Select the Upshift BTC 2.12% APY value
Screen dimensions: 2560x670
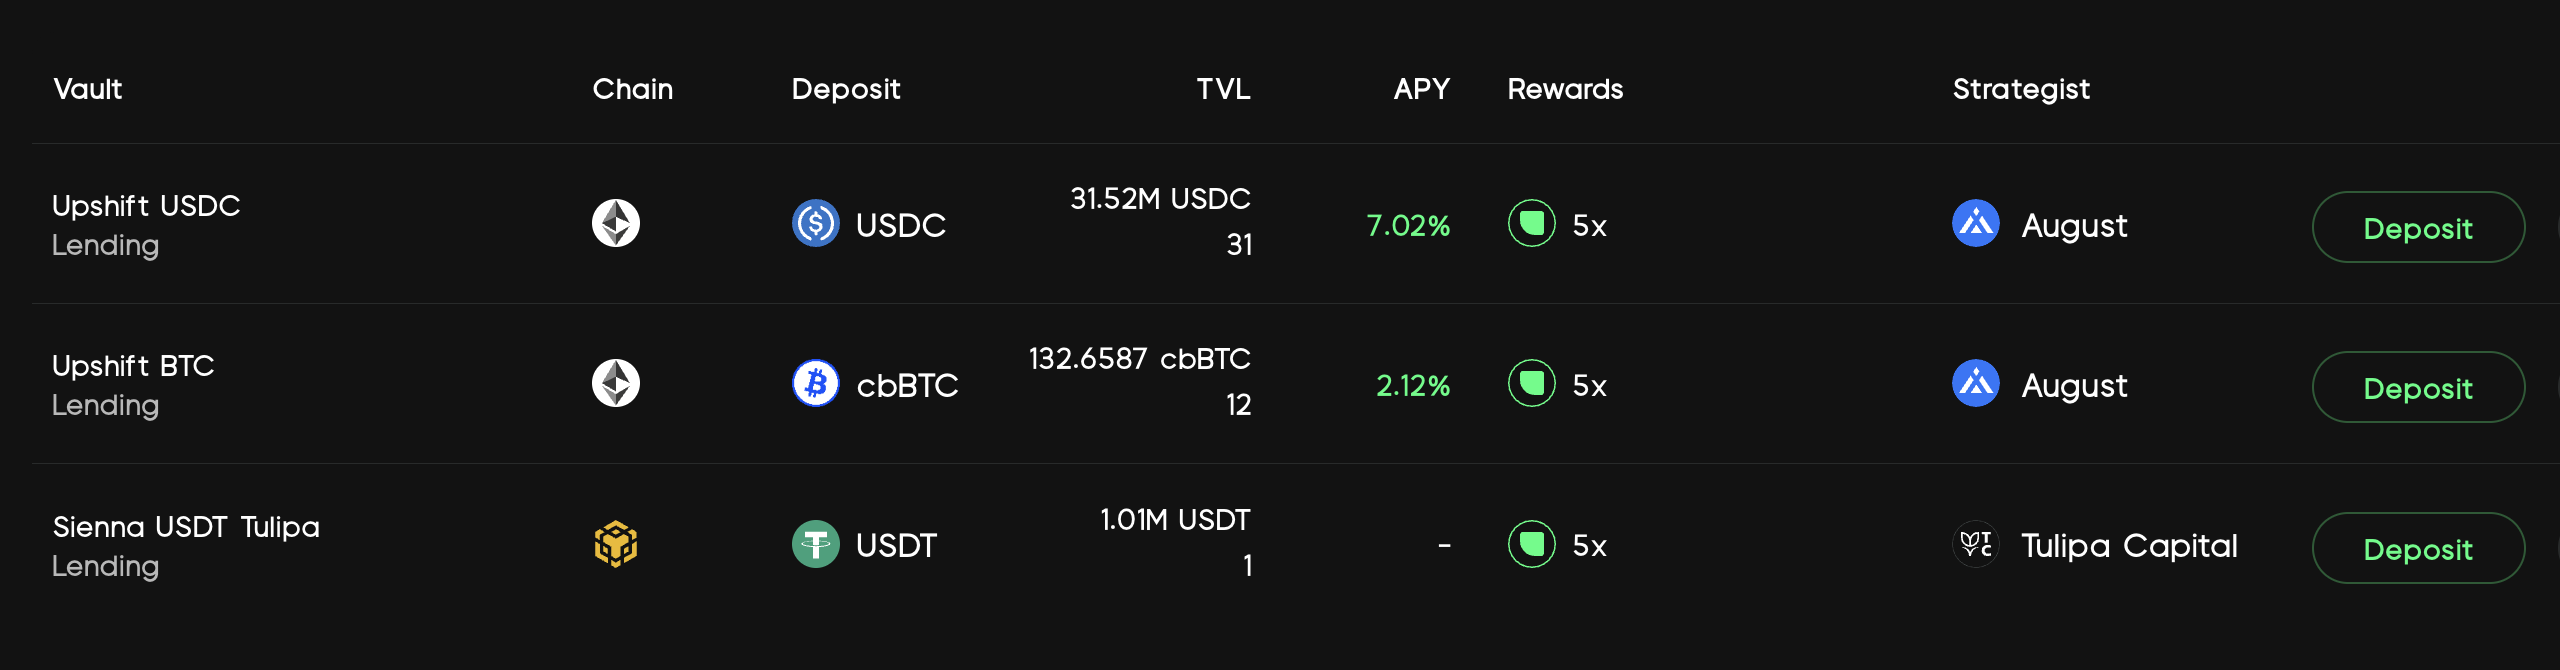pyautogui.click(x=1412, y=385)
